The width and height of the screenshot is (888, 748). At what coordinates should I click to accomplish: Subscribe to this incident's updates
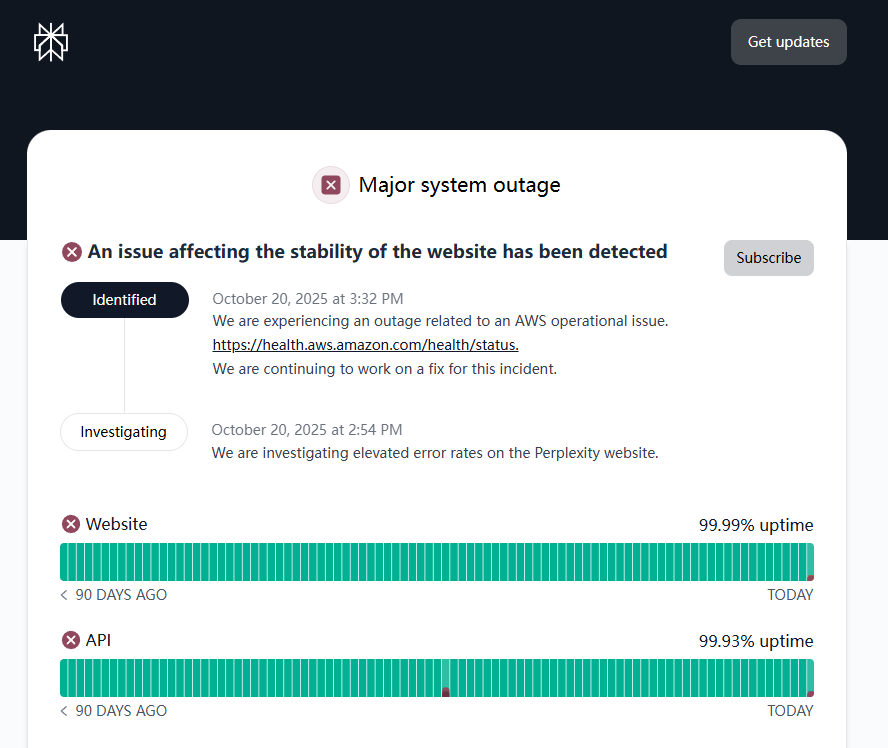pyautogui.click(x=769, y=258)
